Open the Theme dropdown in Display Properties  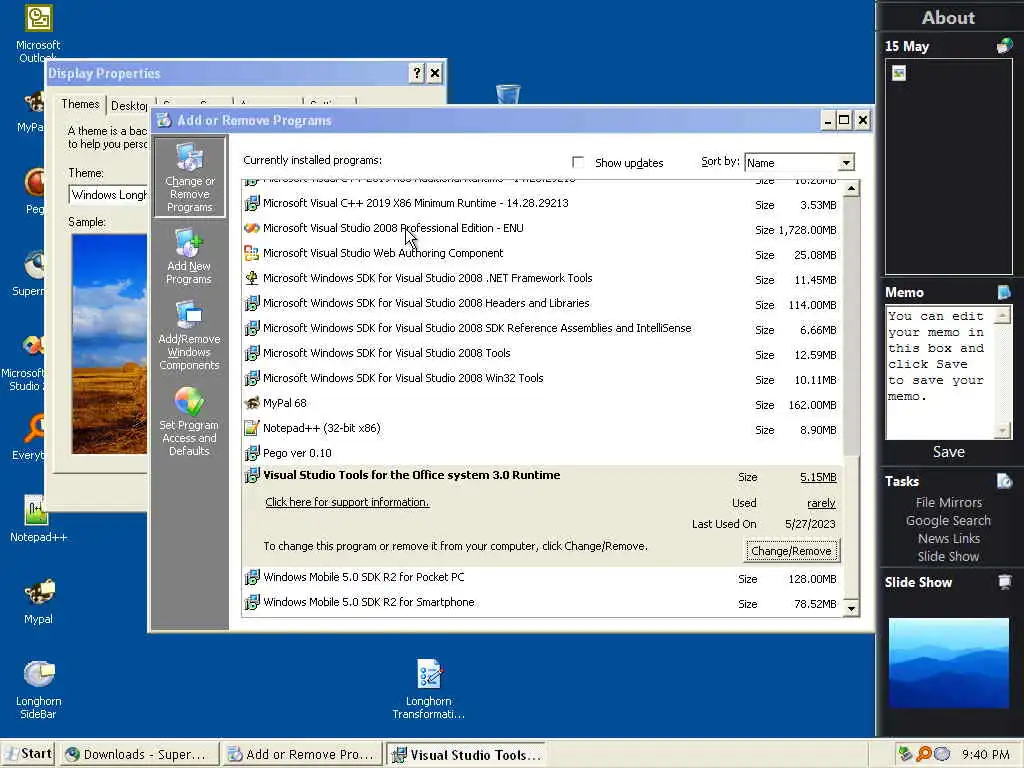[x=108, y=195]
